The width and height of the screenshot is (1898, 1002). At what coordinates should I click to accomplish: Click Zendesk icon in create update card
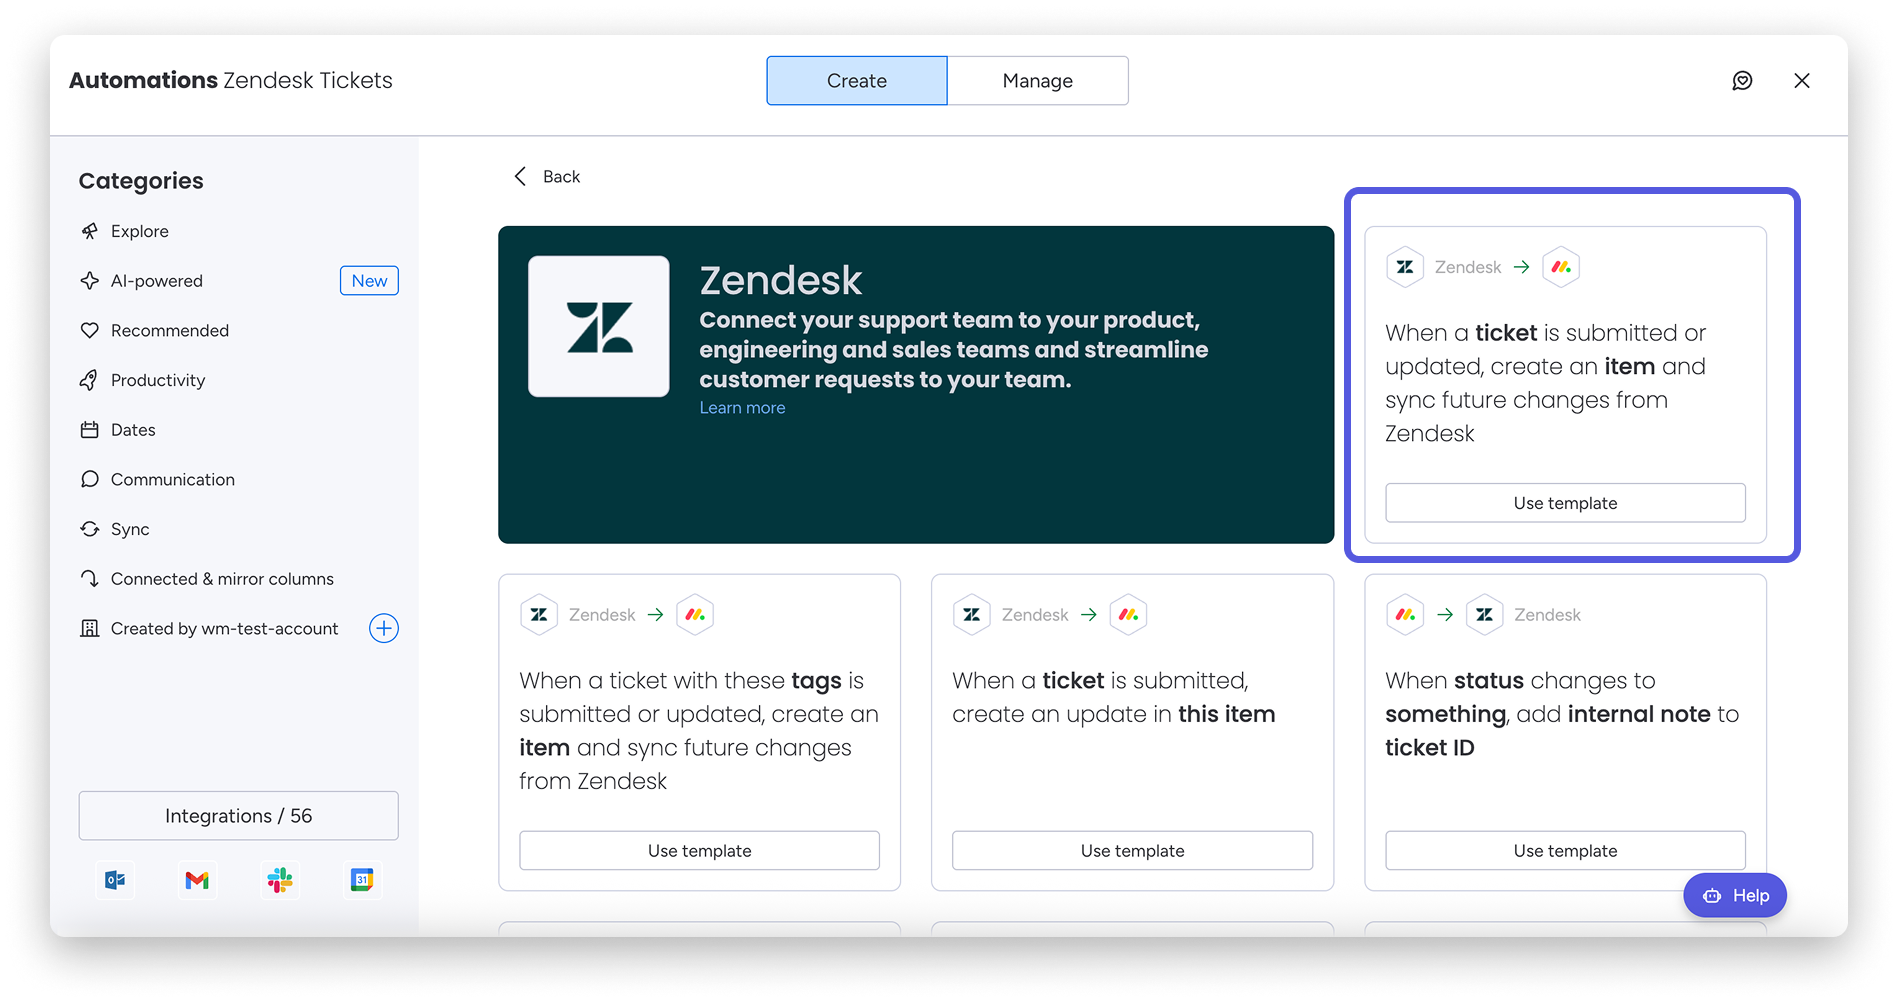(972, 615)
